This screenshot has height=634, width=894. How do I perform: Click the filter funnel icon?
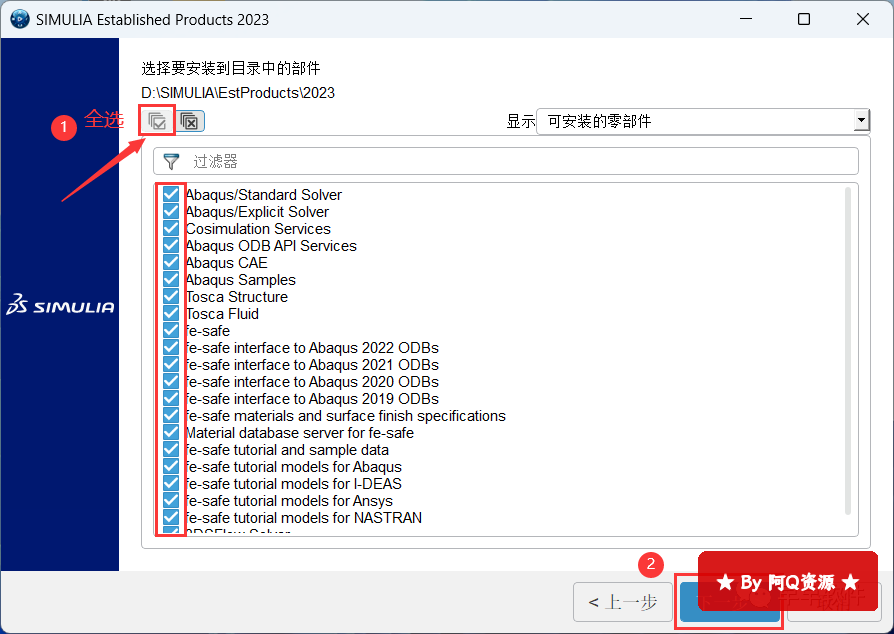[172, 161]
